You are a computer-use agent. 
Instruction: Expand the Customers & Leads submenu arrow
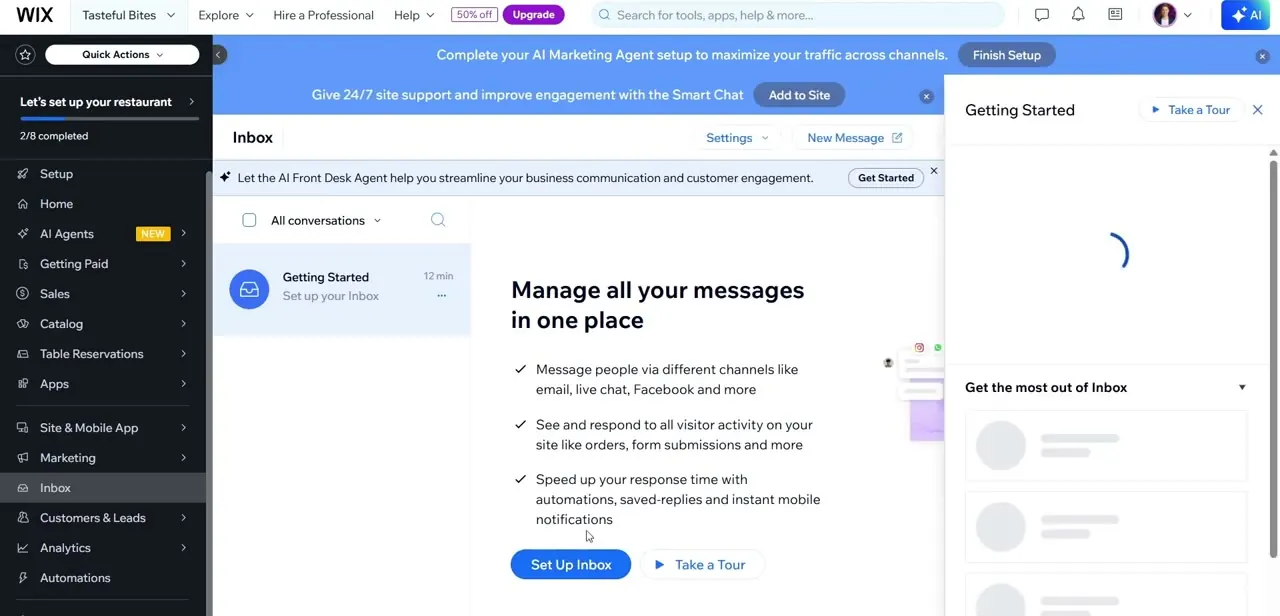point(184,518)
